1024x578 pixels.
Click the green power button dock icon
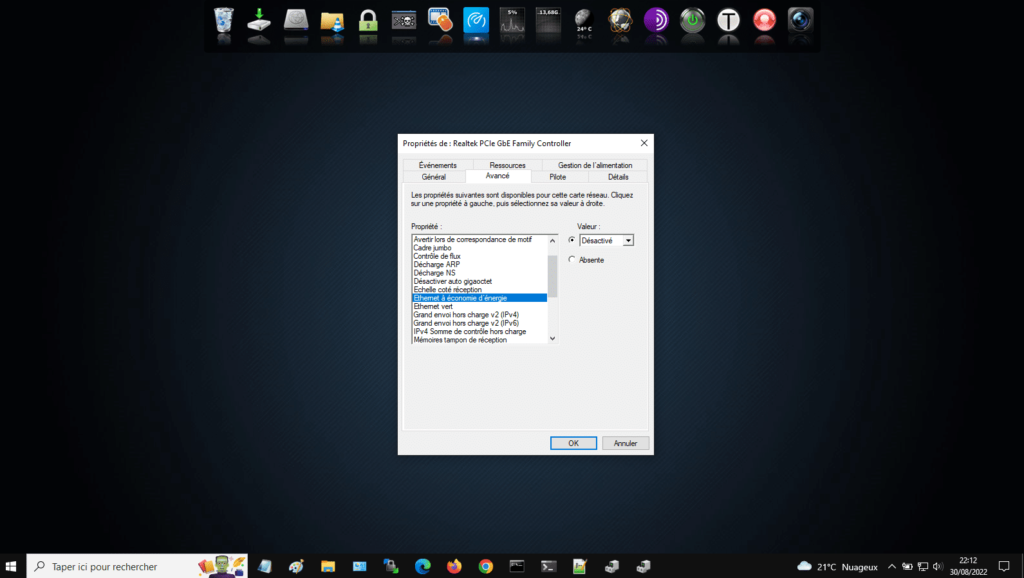[692, 21]
